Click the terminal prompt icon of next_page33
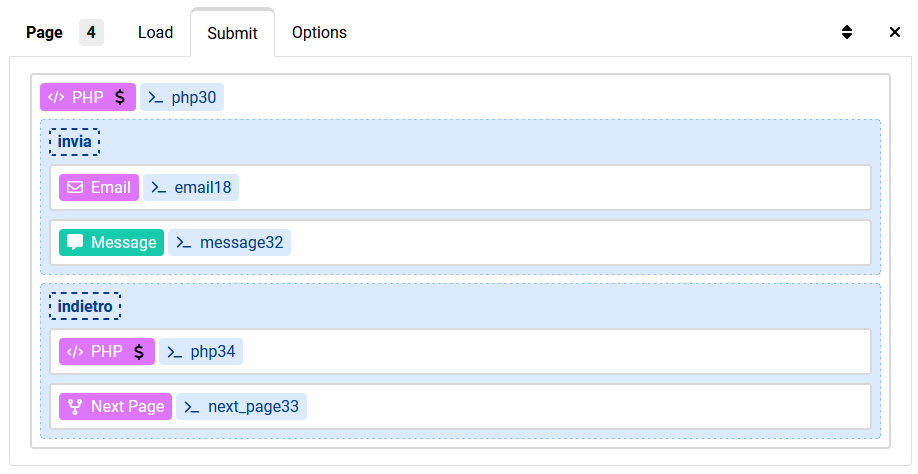The image size is (918, 474). [x=191, y=407]
